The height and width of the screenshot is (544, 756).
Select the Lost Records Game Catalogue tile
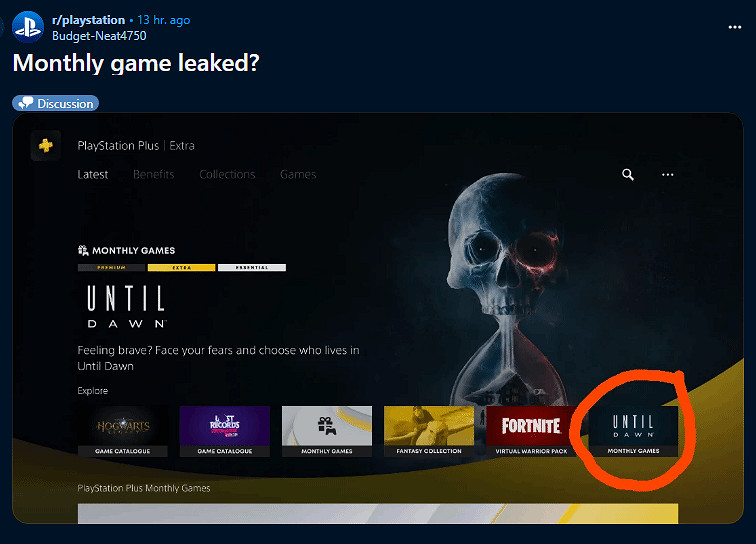[224, 430]
